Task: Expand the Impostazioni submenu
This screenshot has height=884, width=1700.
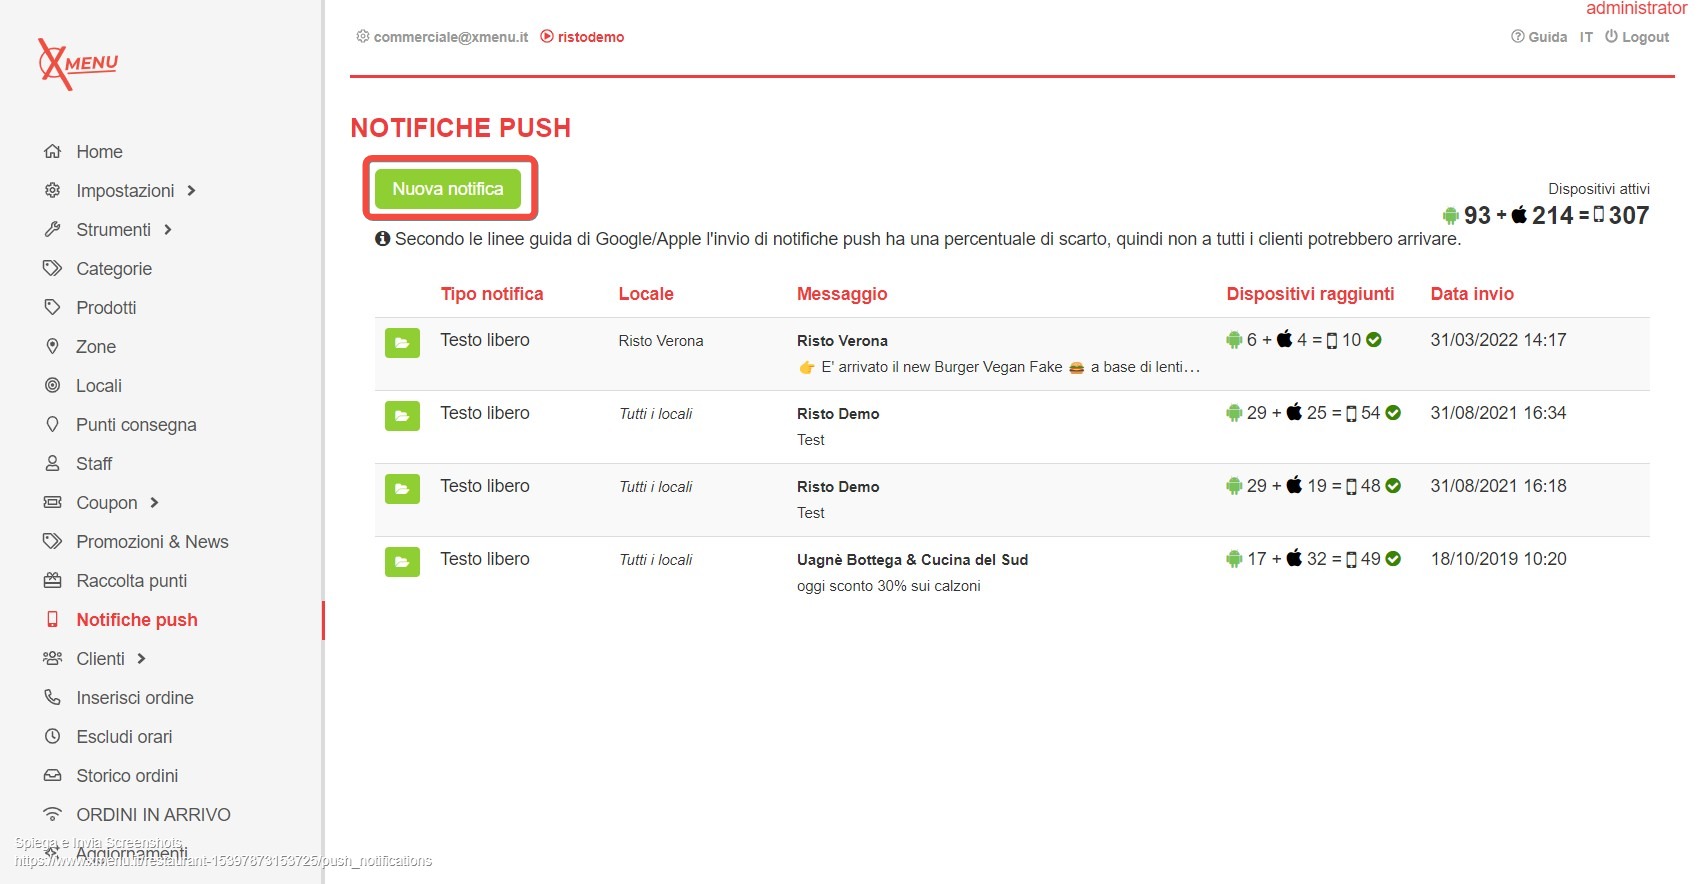Action: click(x=191, y=191)
